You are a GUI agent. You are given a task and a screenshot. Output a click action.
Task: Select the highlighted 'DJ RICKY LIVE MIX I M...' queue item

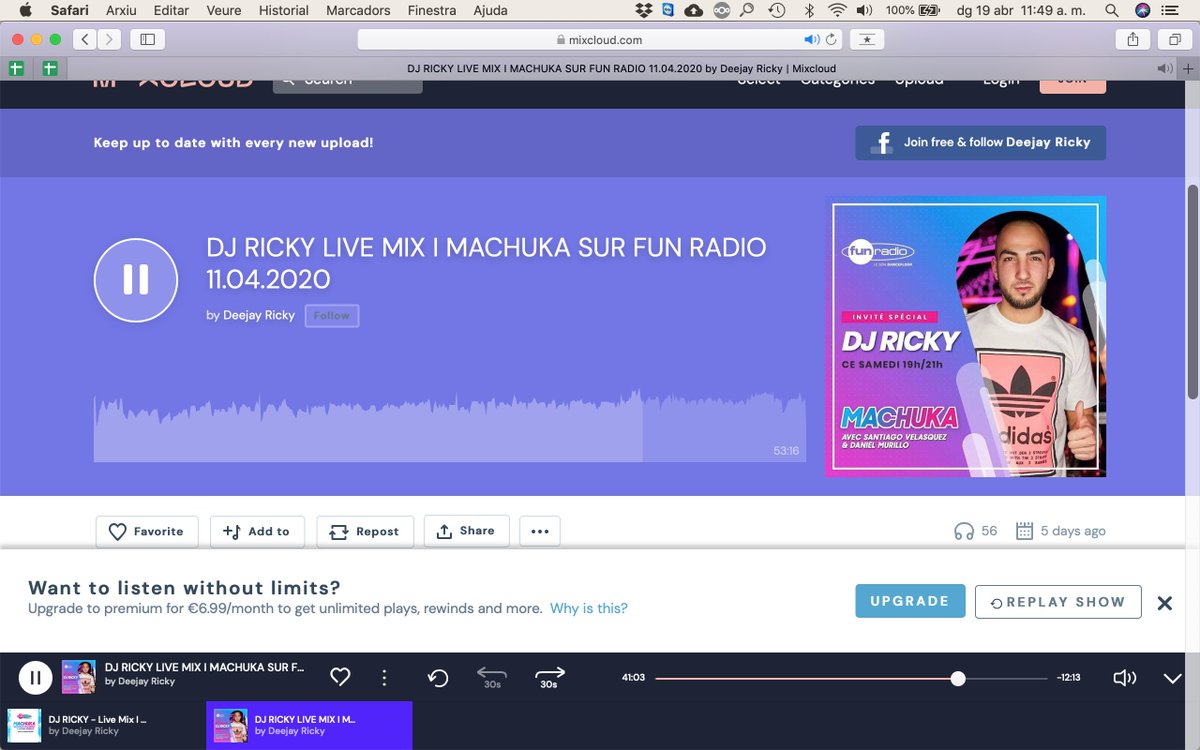pos(309,725)
